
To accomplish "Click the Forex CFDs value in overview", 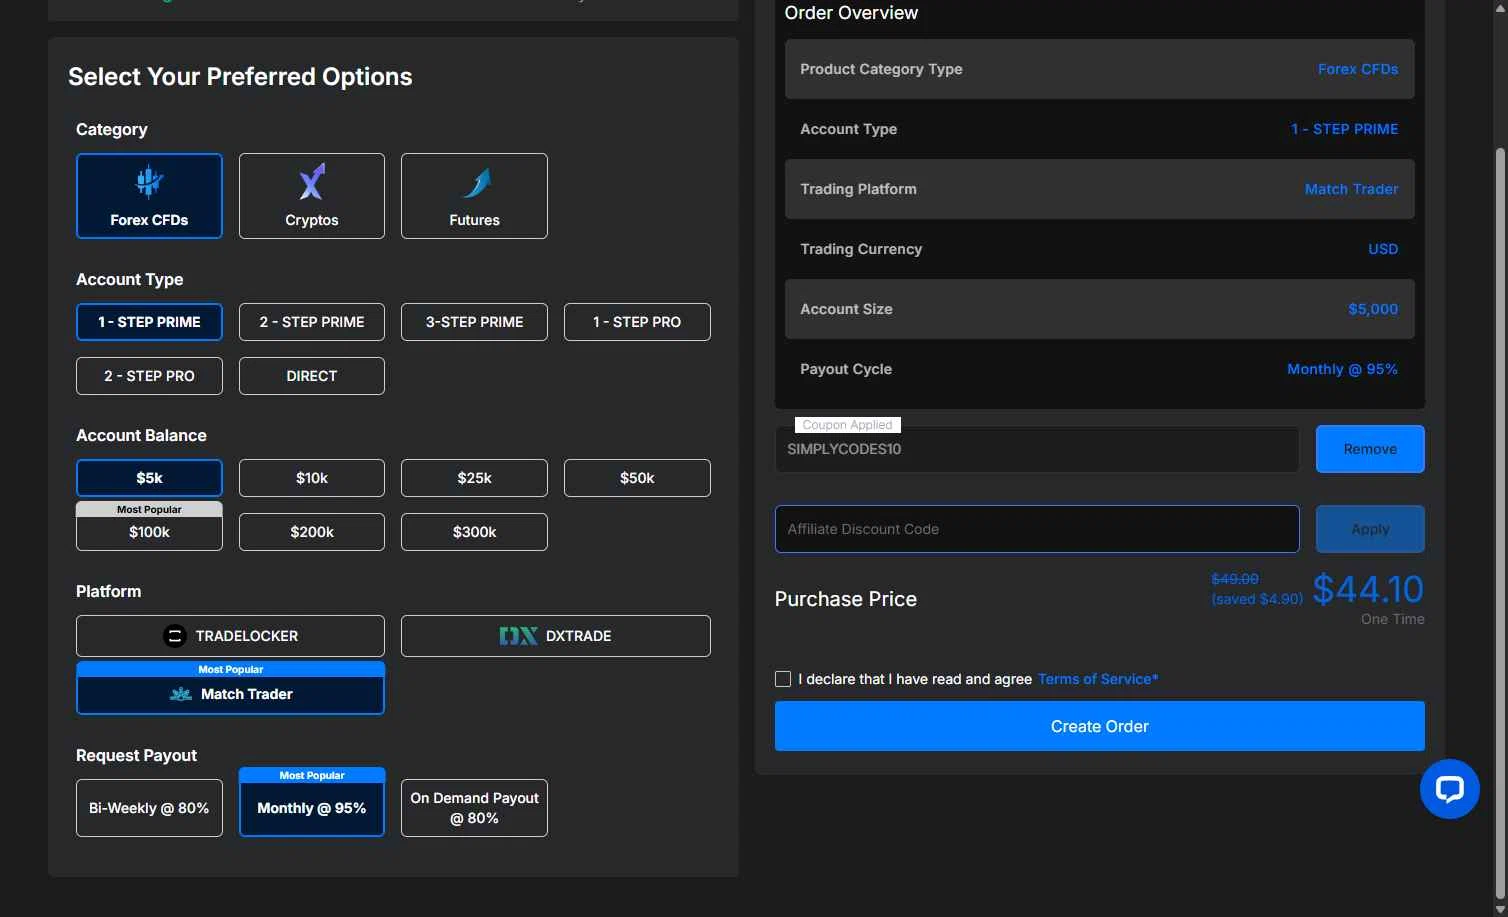I will tap(1358, 69).
